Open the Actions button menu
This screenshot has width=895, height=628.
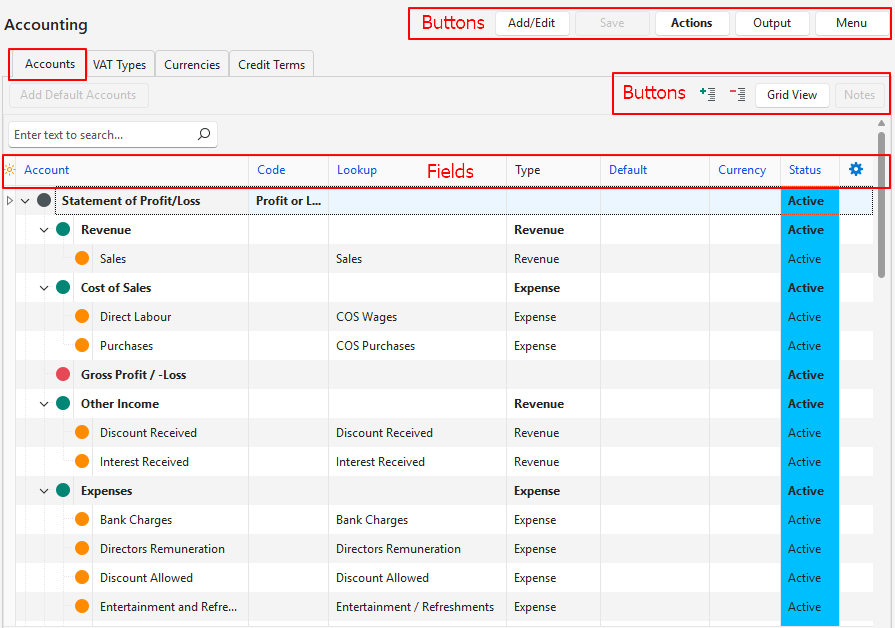691,23
